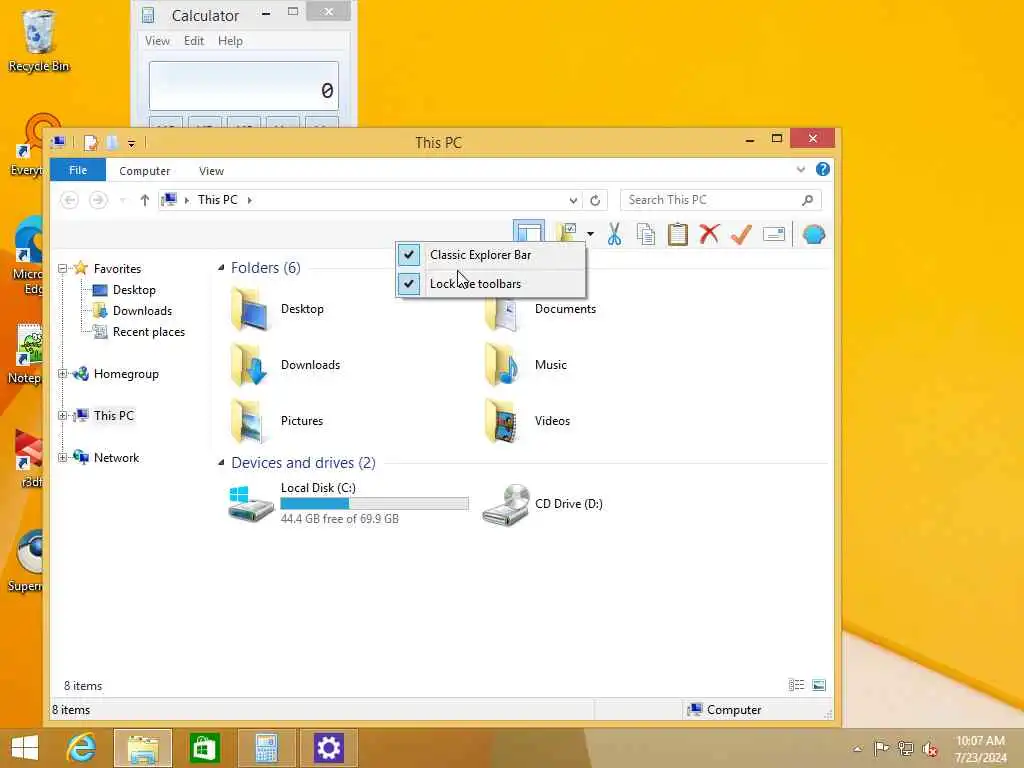The width and height of the screenshot is (1024, 768).
Task: Select the CD Drive (D:) icon
Action: pyautogui.click(x=506, y=504)
